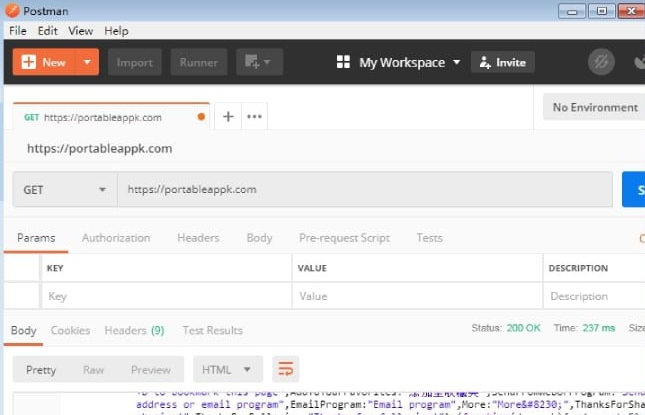Switch to the Params tab
This screenshot has width=645, height=415.
36,238
